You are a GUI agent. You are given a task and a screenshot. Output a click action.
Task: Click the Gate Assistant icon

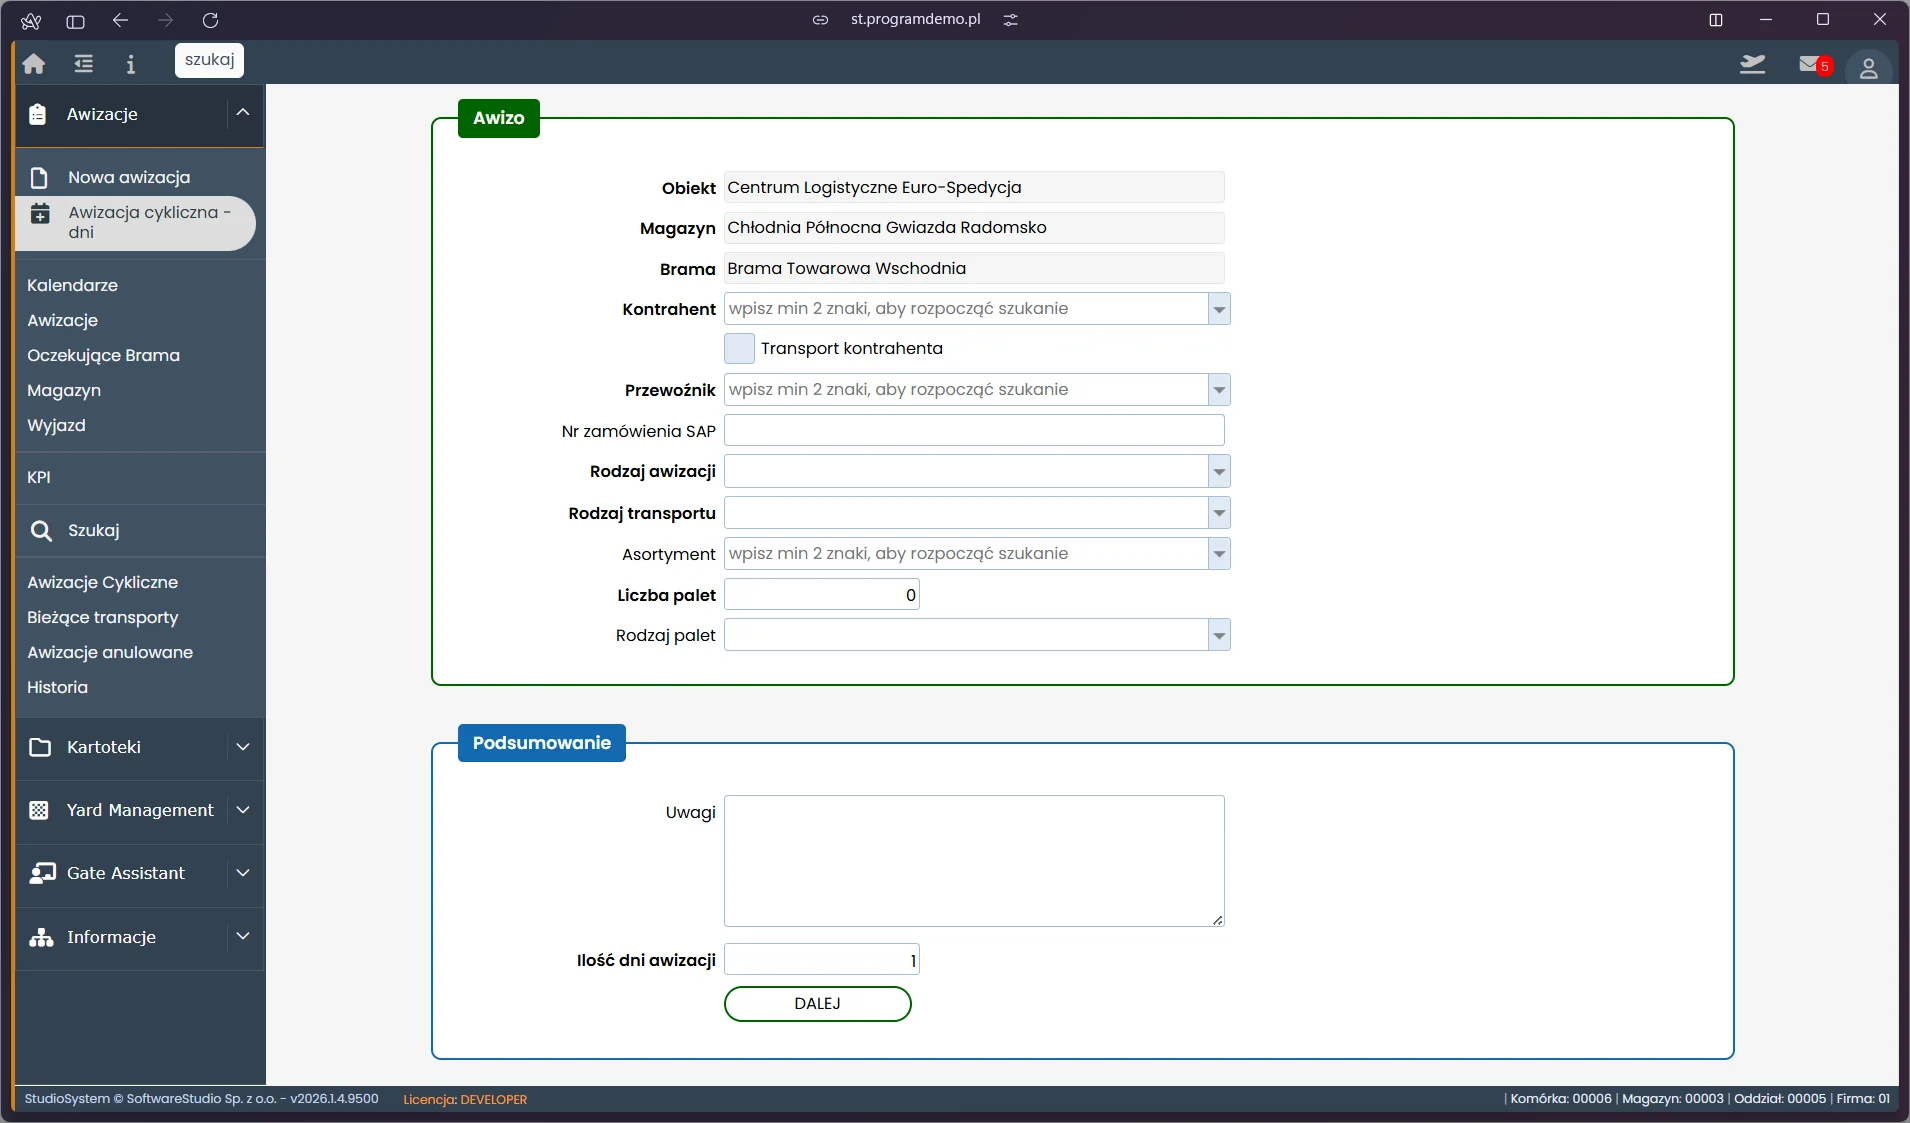point(42,874)
